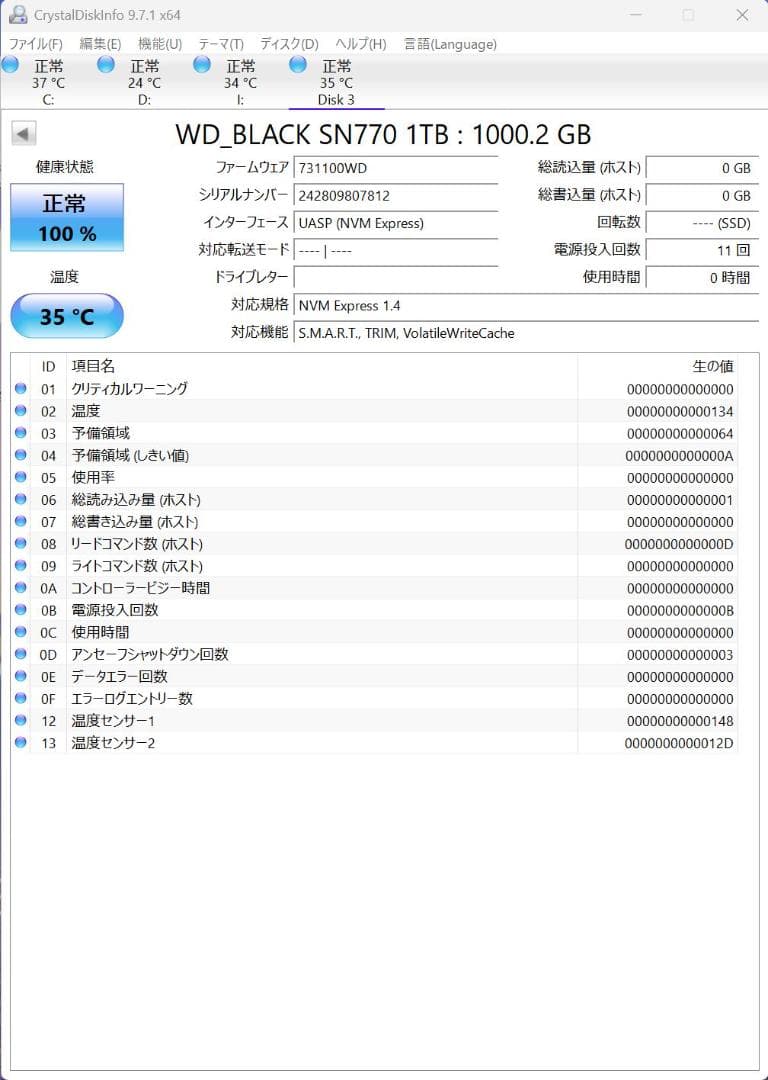Click the 対応機能 field listing S.M.A.R.T., TRIM
Screen dimensions: 768x1080
(x=526, y=333)
